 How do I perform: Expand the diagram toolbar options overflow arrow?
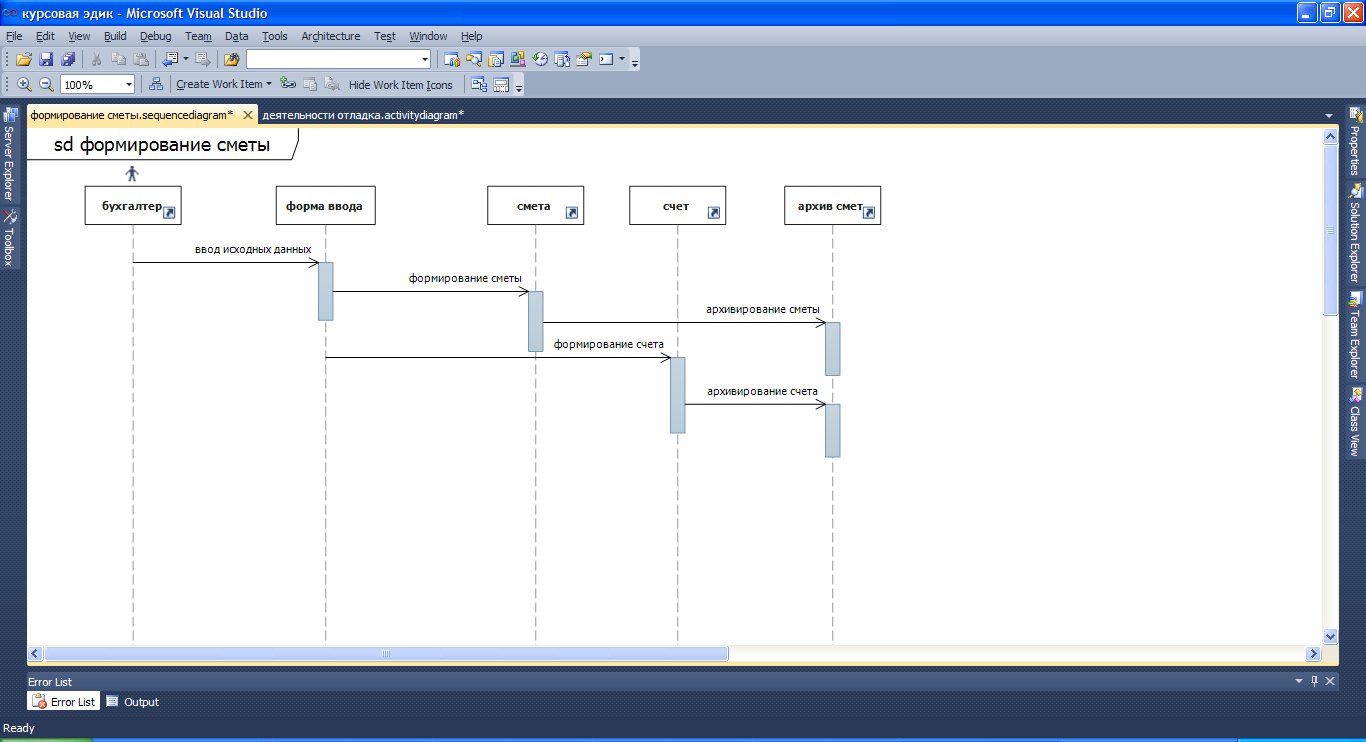click(x=519, y=87)
